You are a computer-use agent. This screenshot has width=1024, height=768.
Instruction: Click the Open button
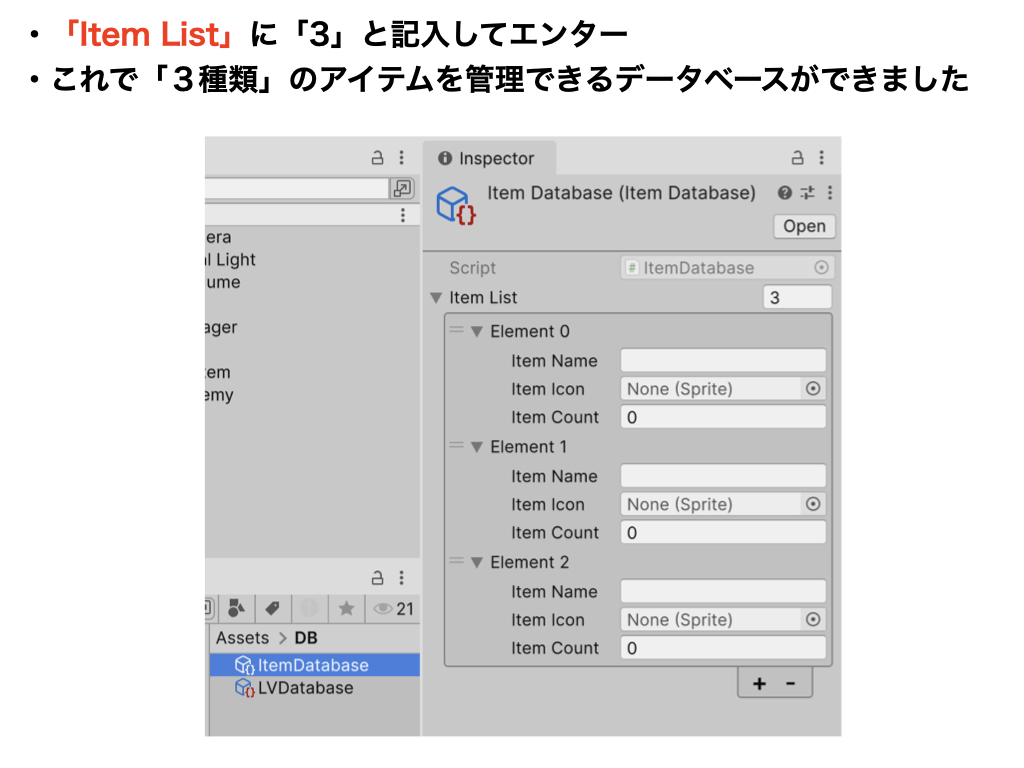point(804,226)
